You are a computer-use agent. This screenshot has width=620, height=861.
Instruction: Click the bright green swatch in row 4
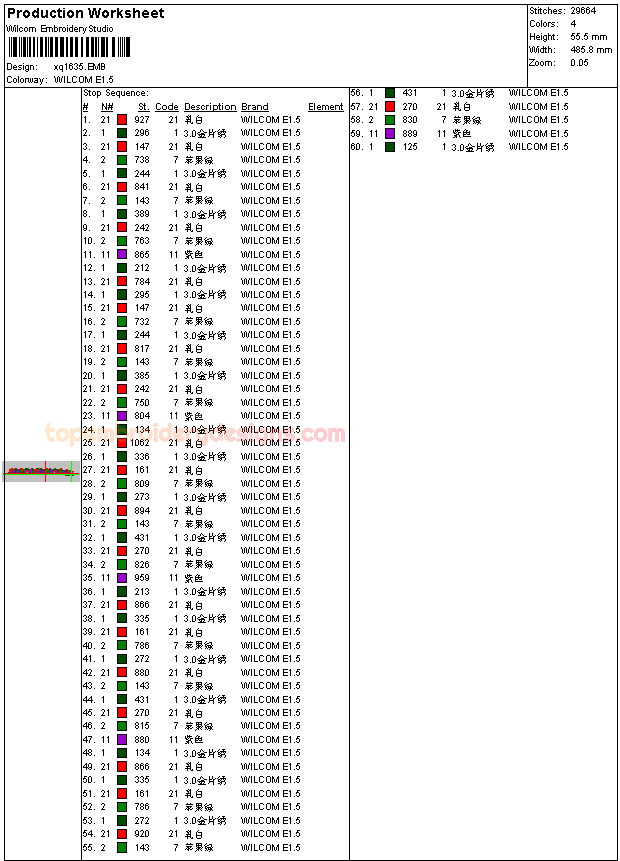(x=122, y=160)
